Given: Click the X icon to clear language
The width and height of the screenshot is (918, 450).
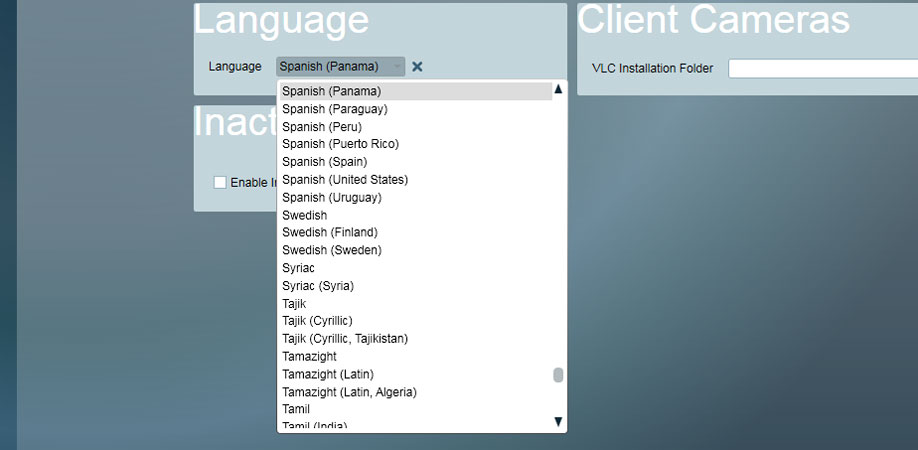Looking at the screenshot, I should tap(417, 67).
